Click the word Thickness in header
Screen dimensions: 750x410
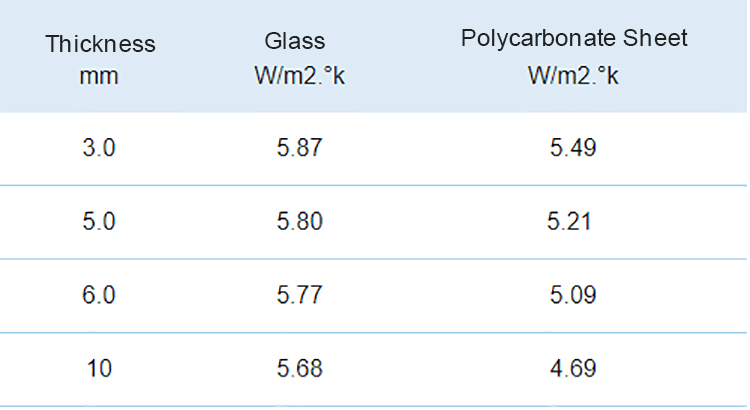click(x=100, y=44)
